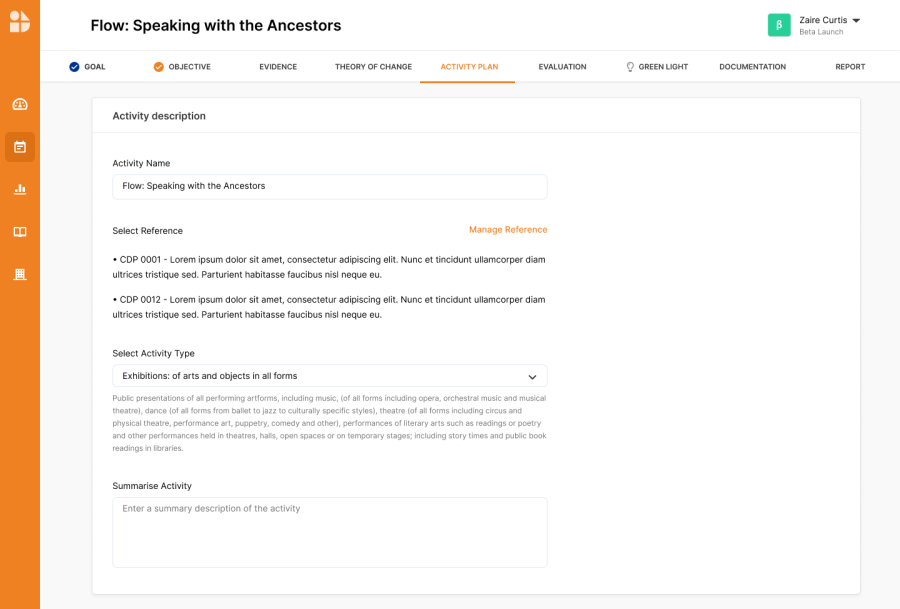Open the Theory of Change tab
The image size is (900, 609).
pyautogui.click(x=374, y=67)
